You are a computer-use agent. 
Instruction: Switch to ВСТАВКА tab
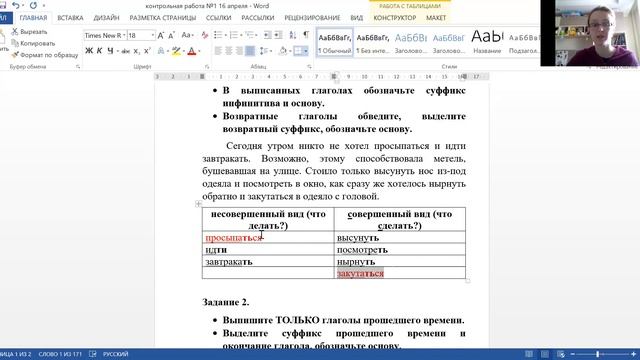[70, 18]
